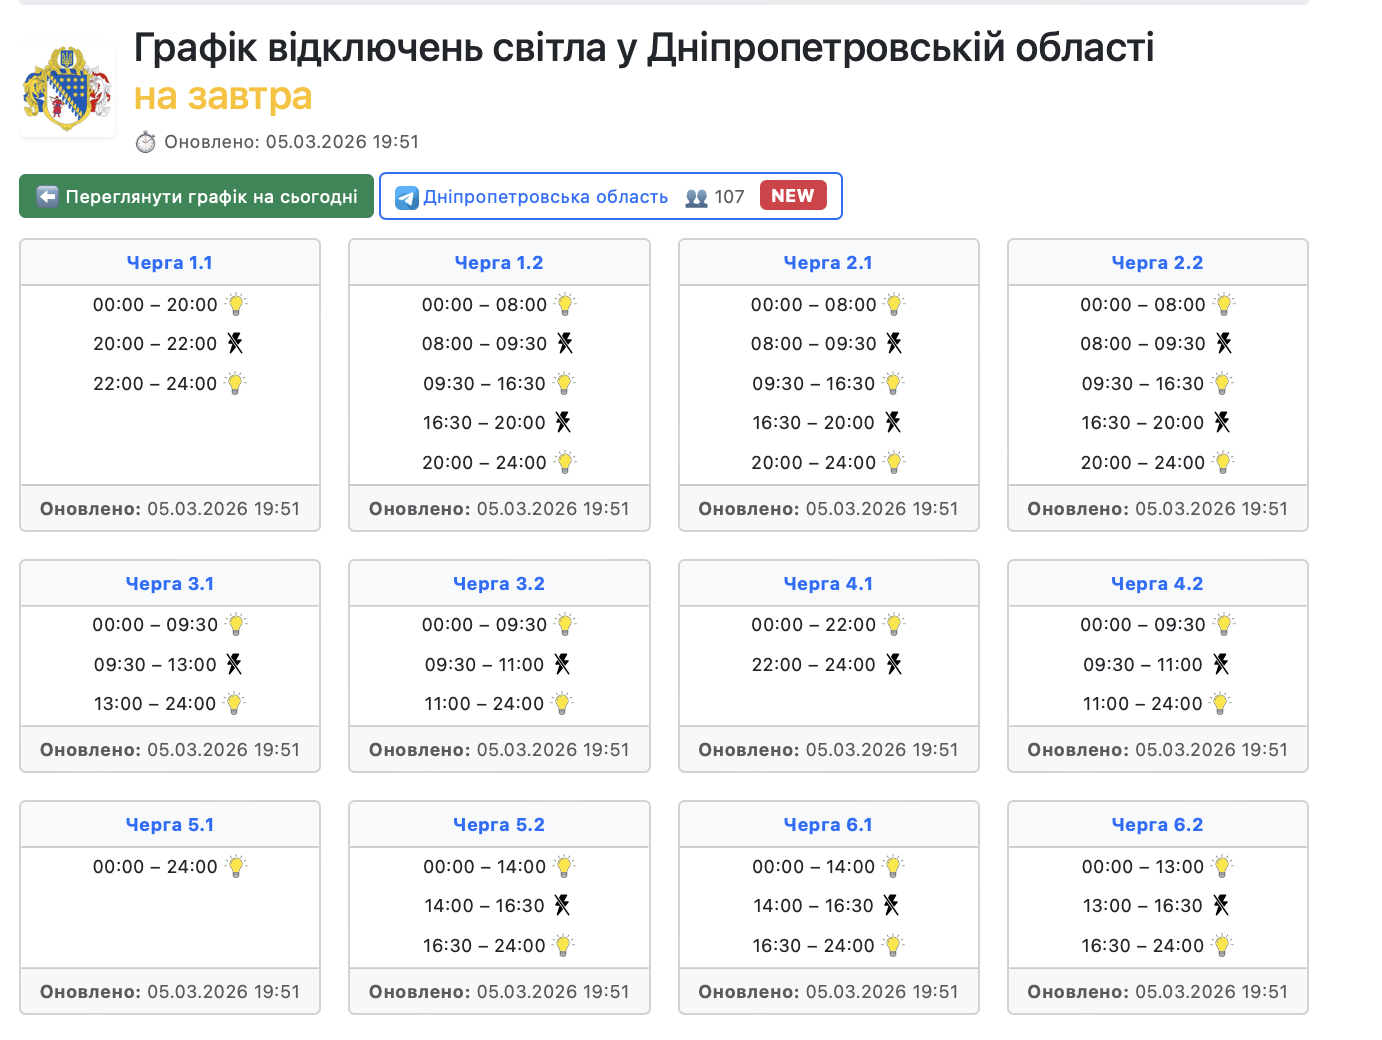Select the Черга 3.2 header link
Viewport: 1382px width, 1040px height.
[498, 584]
